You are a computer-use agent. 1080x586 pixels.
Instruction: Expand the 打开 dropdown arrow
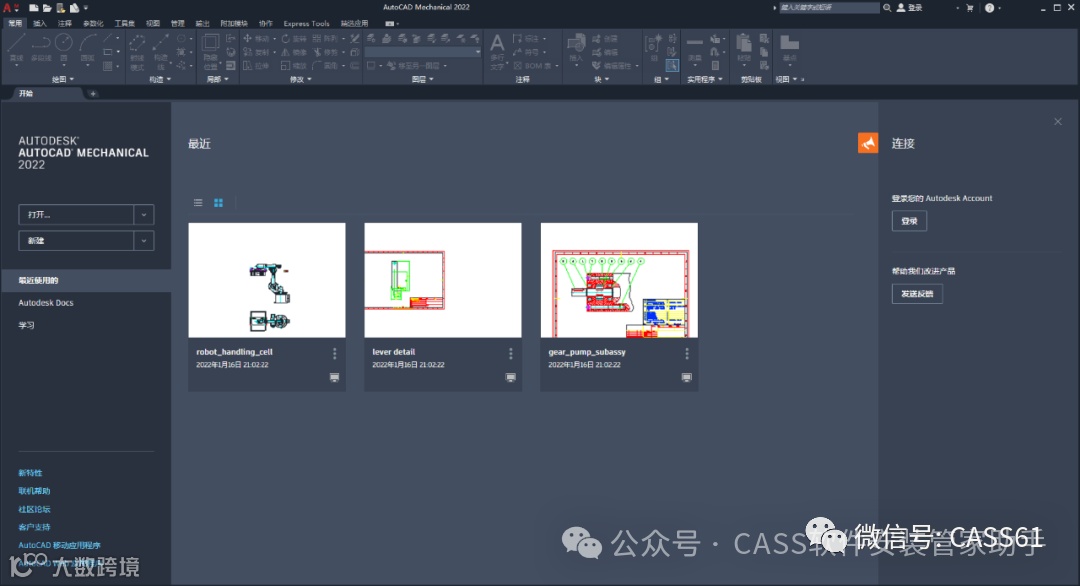tap(144, 215)
